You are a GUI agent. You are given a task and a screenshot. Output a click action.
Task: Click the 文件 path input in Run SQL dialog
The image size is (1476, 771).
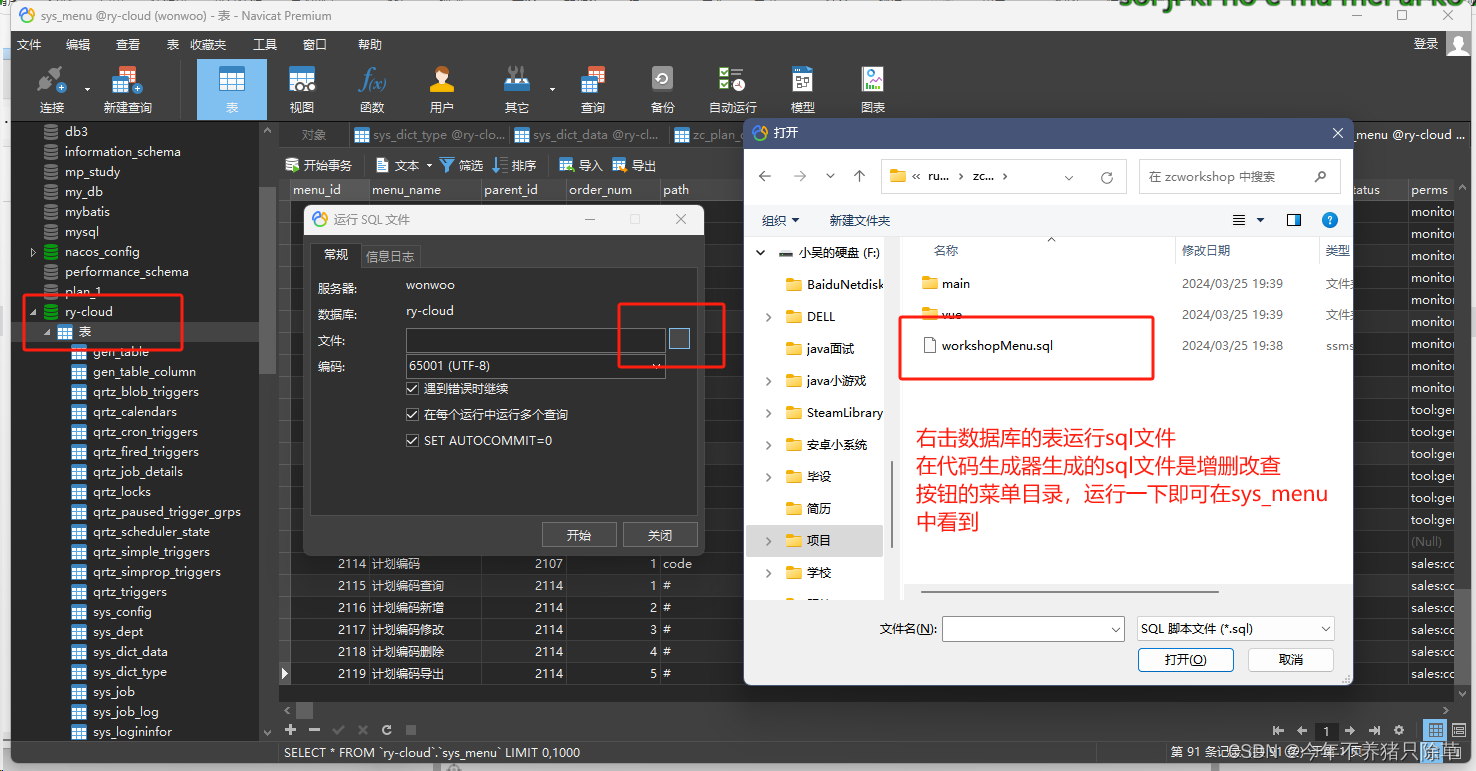coord(535,340)
